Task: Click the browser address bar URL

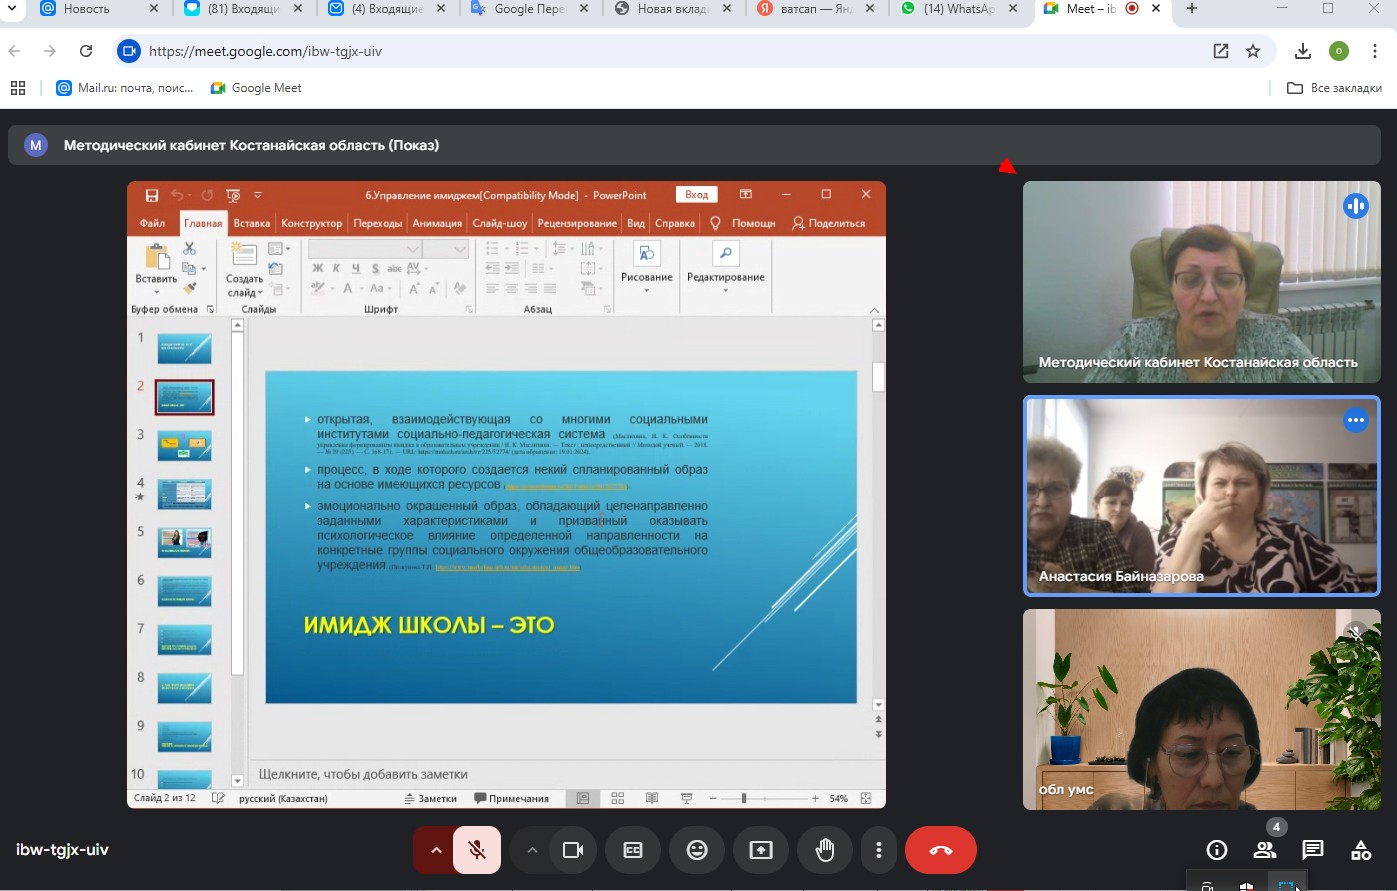Action: click(265, 51)
